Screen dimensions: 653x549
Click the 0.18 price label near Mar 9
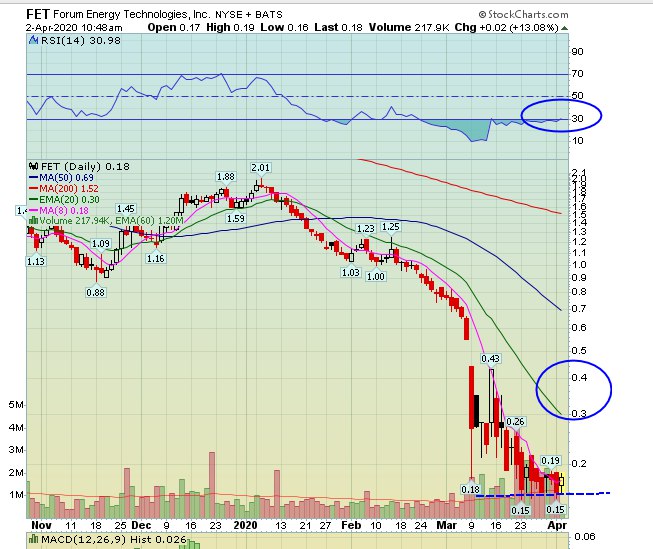pos(471,490)
